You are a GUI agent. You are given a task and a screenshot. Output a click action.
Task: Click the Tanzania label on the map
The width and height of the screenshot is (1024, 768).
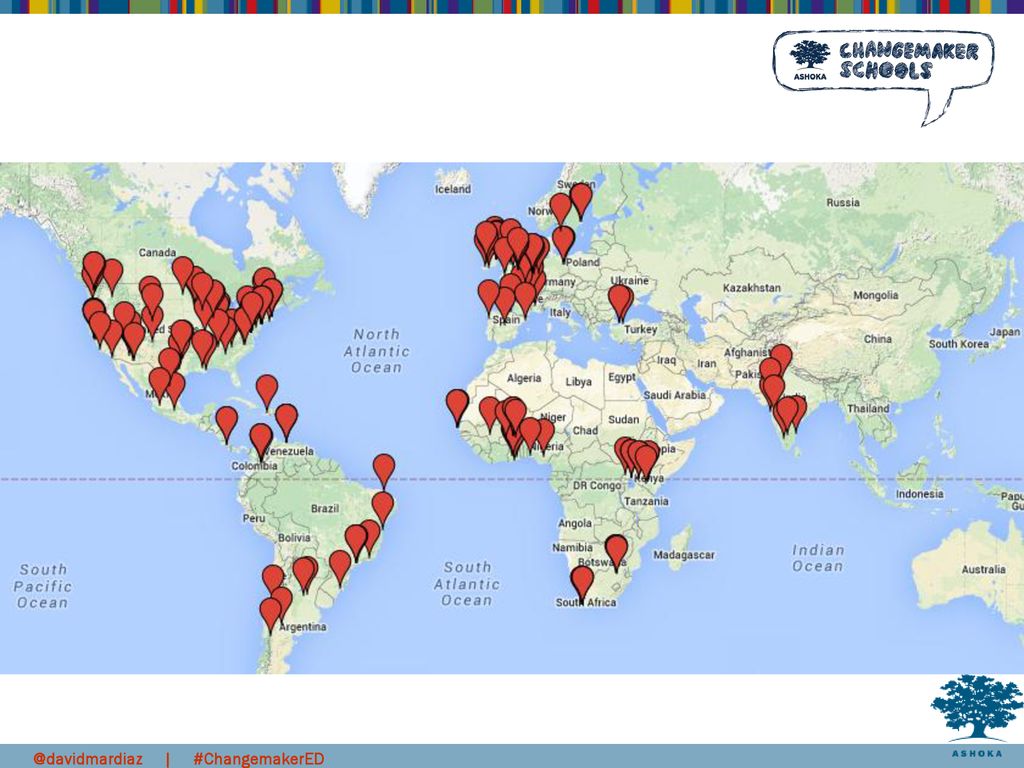646,502
